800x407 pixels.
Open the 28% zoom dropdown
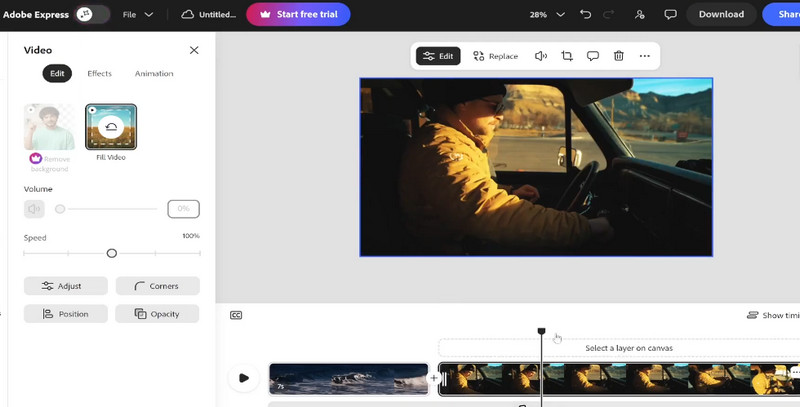tap(547, 15)
